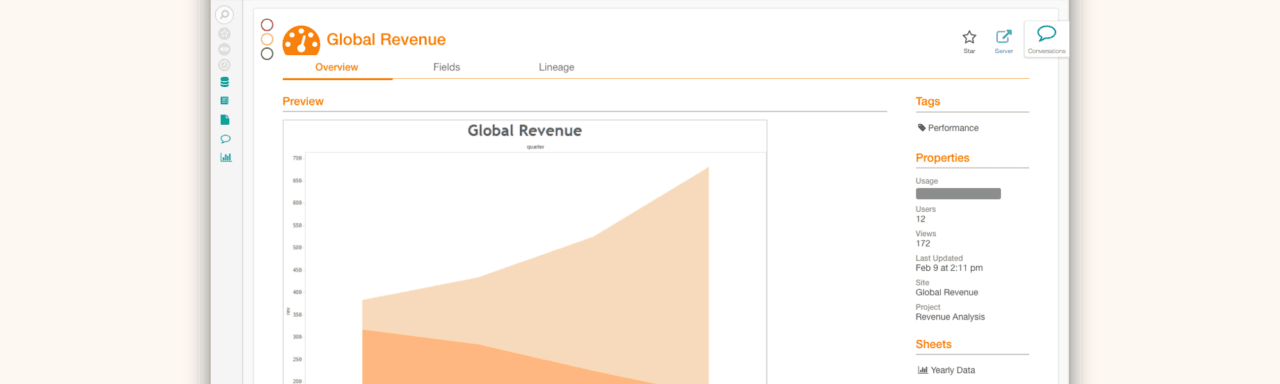The width and height of the screenshot is (1280, 384).
Task: Open the search magnifier in the sidebar
Action: click(224, 15)
